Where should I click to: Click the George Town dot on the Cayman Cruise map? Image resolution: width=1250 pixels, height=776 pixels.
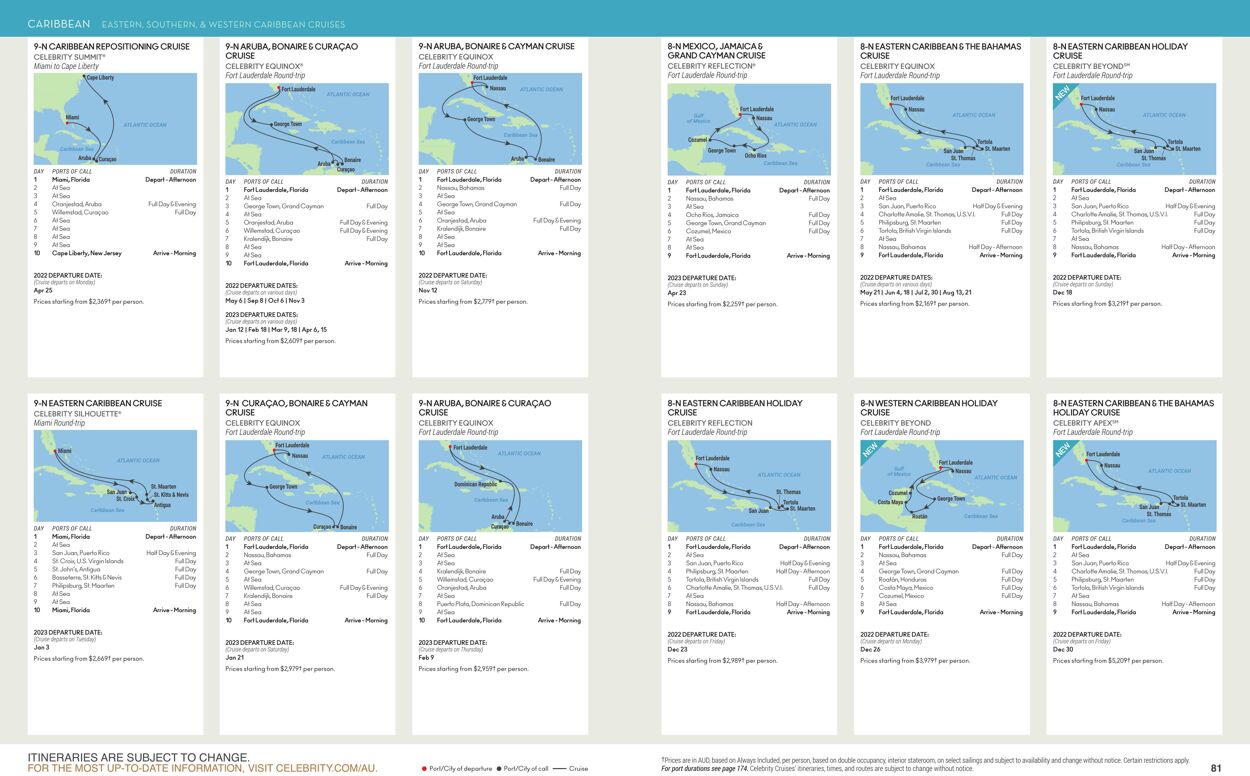[x=465, y=120]
